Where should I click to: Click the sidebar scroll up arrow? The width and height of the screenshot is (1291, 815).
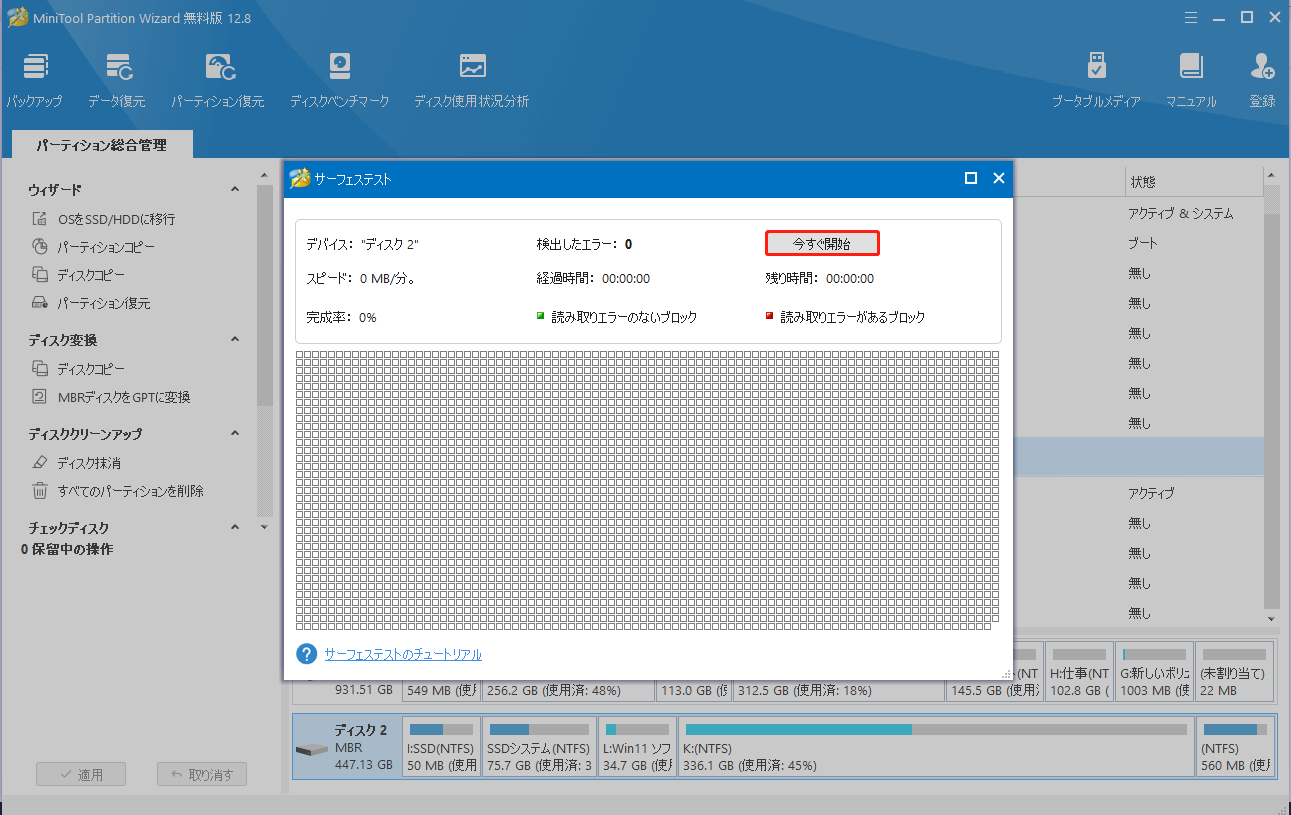(x=264, y=175)
